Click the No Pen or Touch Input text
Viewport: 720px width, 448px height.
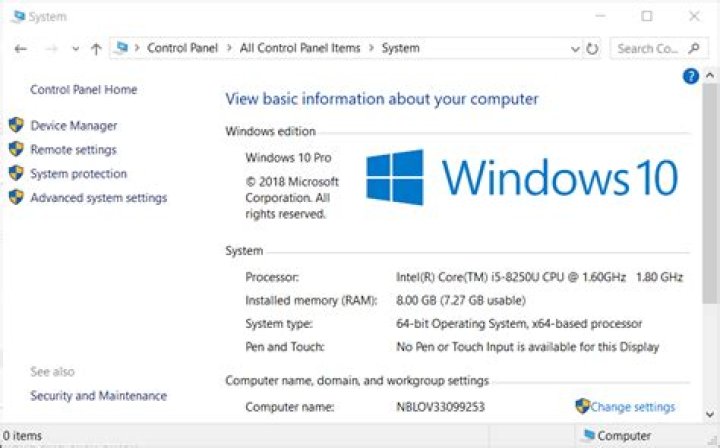coord(528,347)
